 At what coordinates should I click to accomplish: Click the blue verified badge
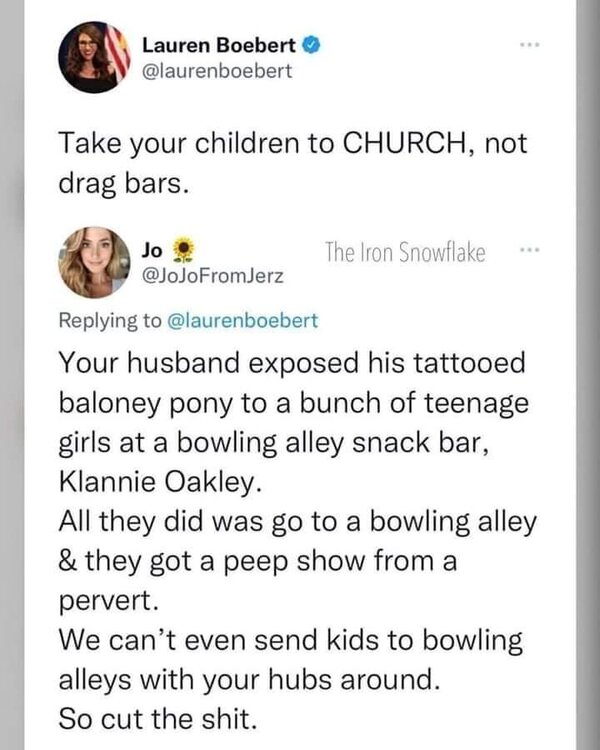point(310,44)
